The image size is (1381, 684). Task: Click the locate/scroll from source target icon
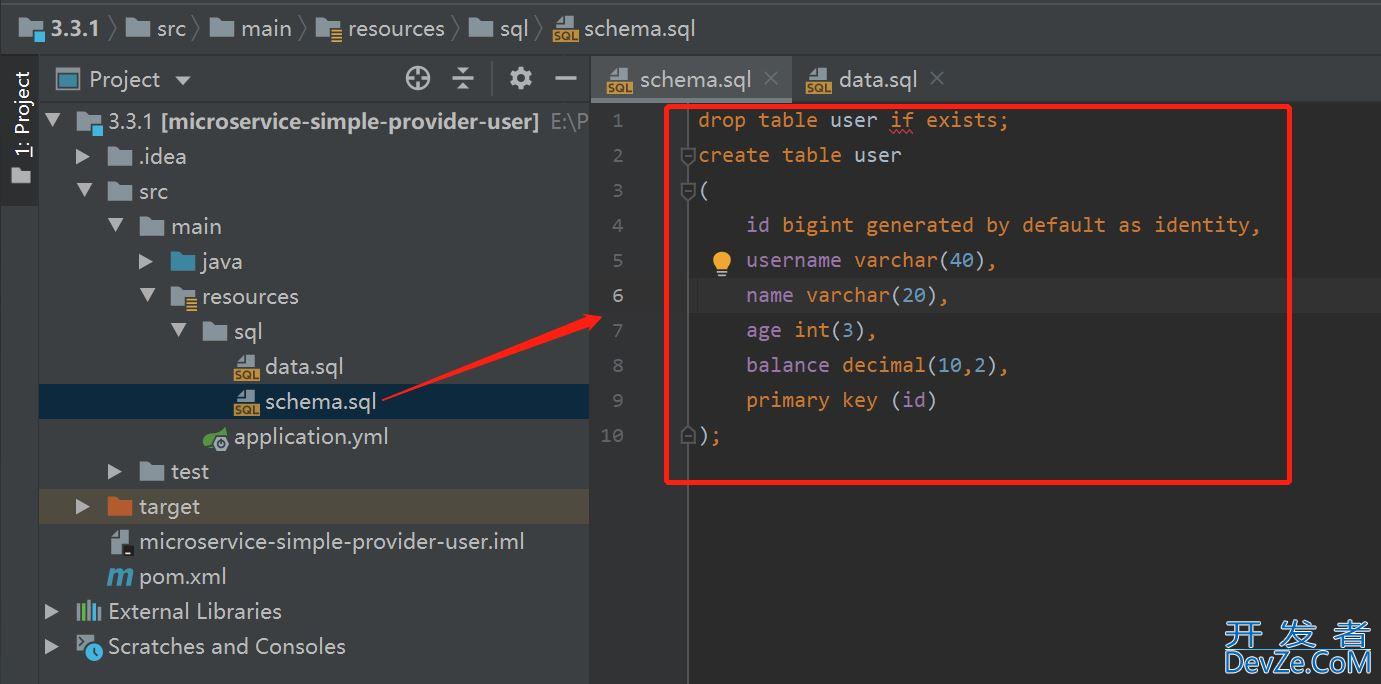coord(418,79)
